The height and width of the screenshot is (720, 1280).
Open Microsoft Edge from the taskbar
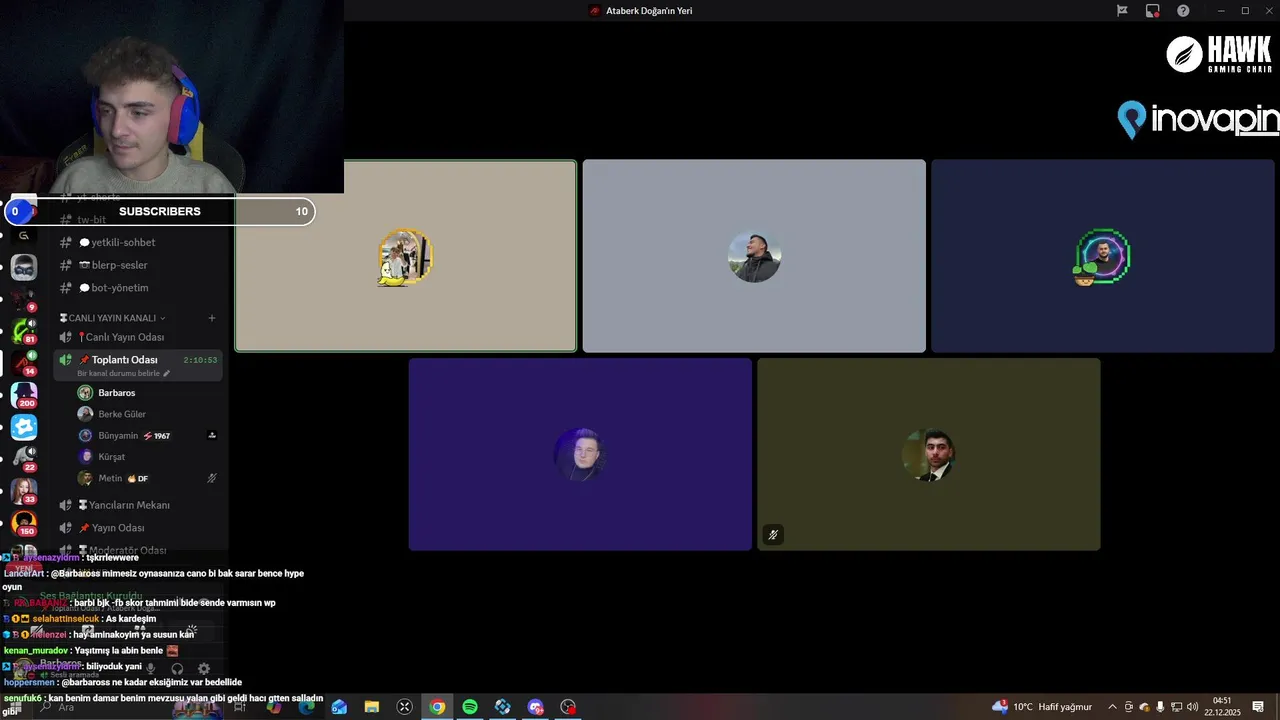pyautogui.click(x=306, y=707)
